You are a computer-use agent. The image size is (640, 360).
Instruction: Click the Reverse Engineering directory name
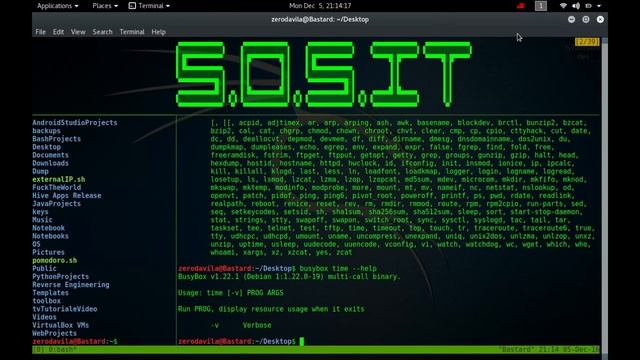[x=71, y=284]
